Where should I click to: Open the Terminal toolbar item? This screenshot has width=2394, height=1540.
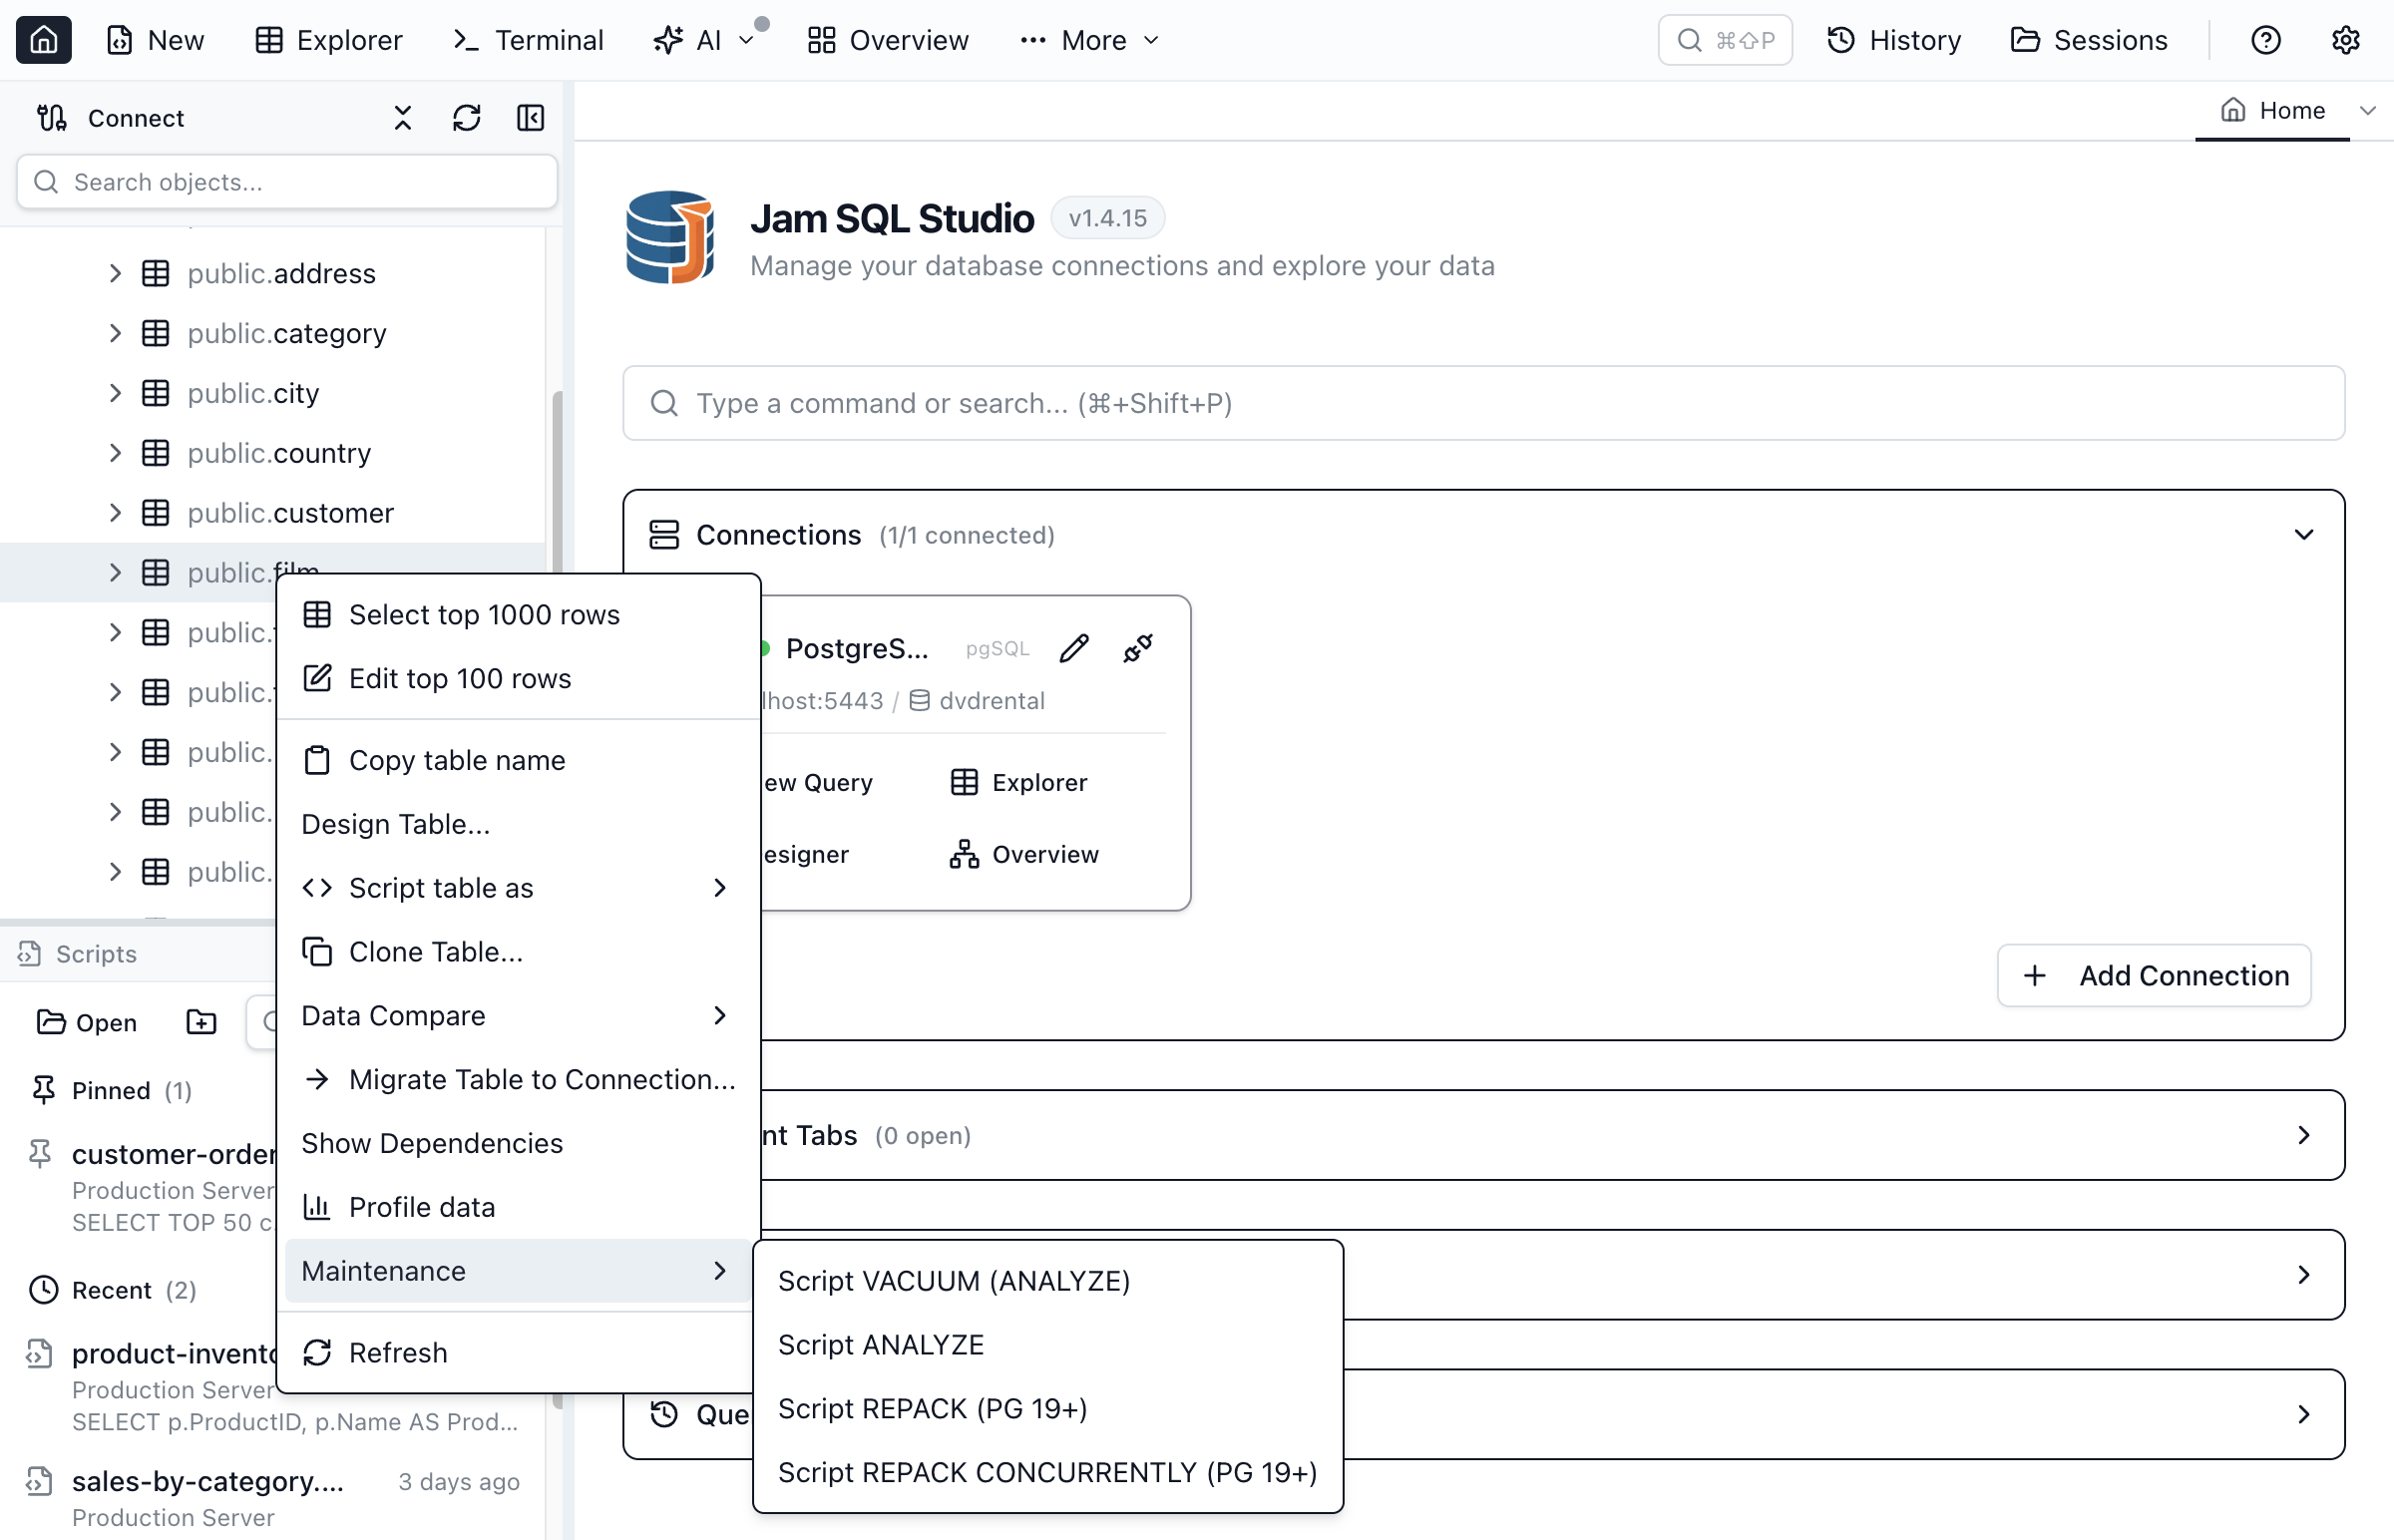pyautogui.click(x=528, y=40)
